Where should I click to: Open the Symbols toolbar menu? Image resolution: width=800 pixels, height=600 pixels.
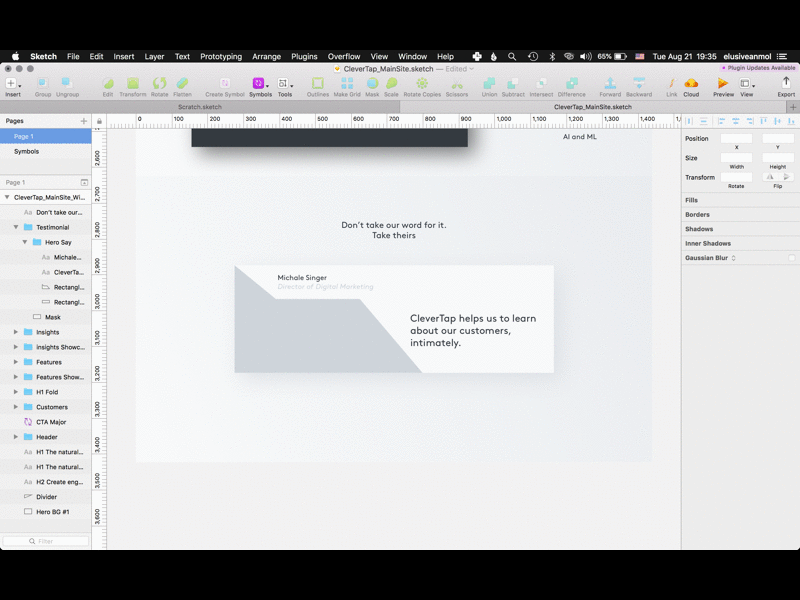tap(260, 86)
